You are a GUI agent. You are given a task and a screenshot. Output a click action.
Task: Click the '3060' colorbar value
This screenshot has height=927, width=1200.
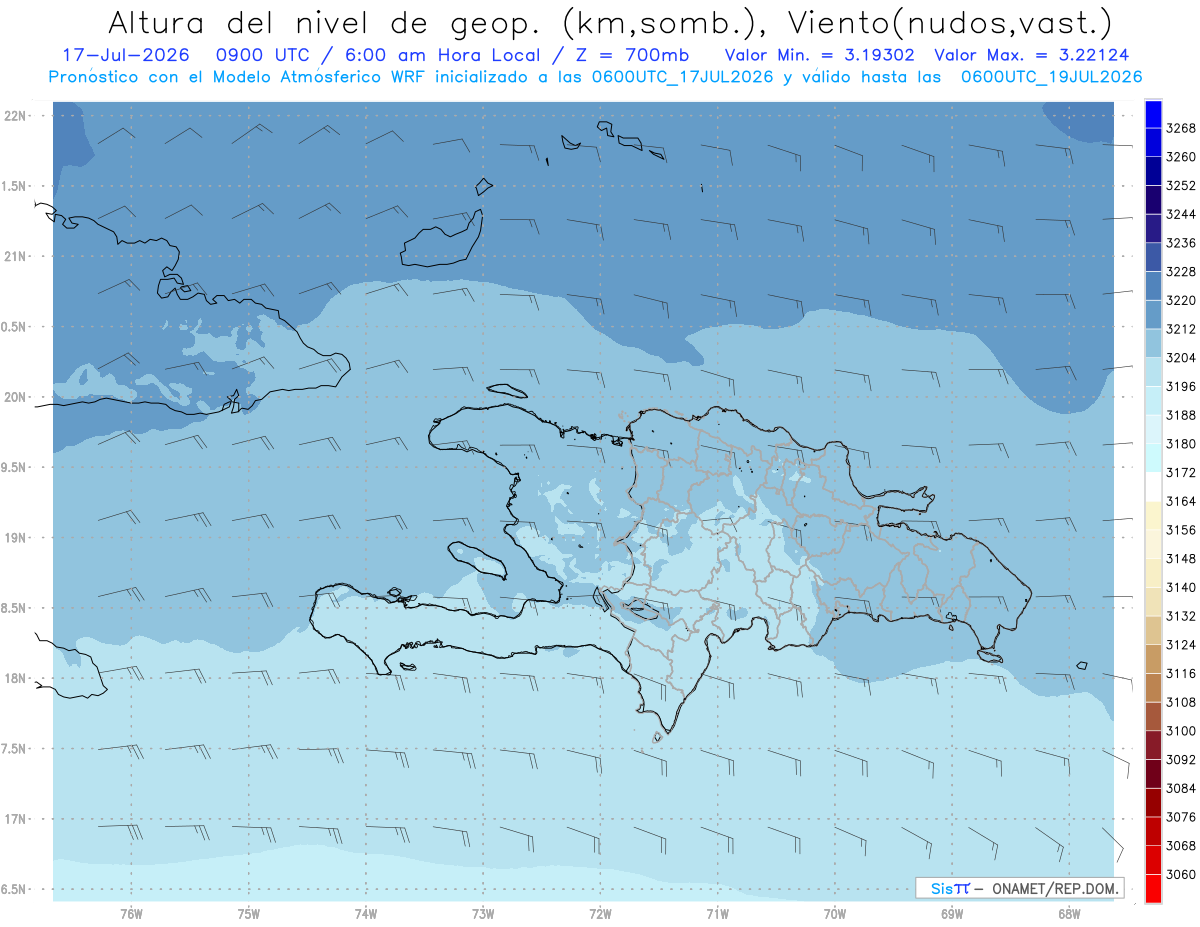tap(1181, 874)
